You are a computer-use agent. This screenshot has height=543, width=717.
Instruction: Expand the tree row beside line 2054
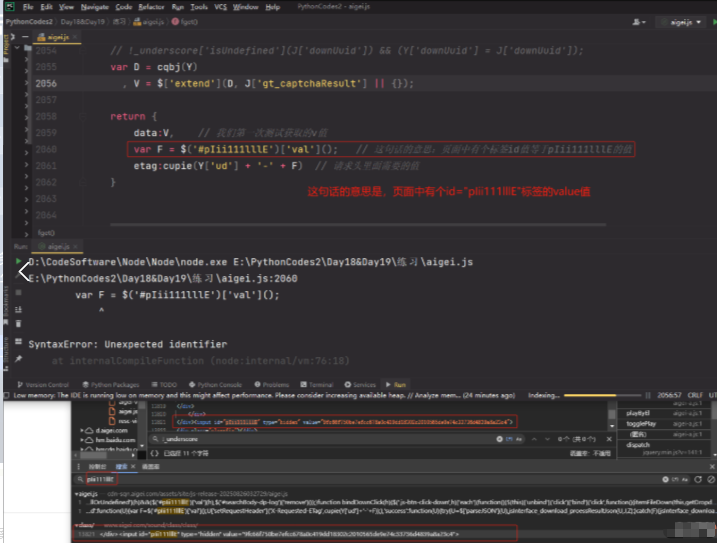click(x=17, y=48)
